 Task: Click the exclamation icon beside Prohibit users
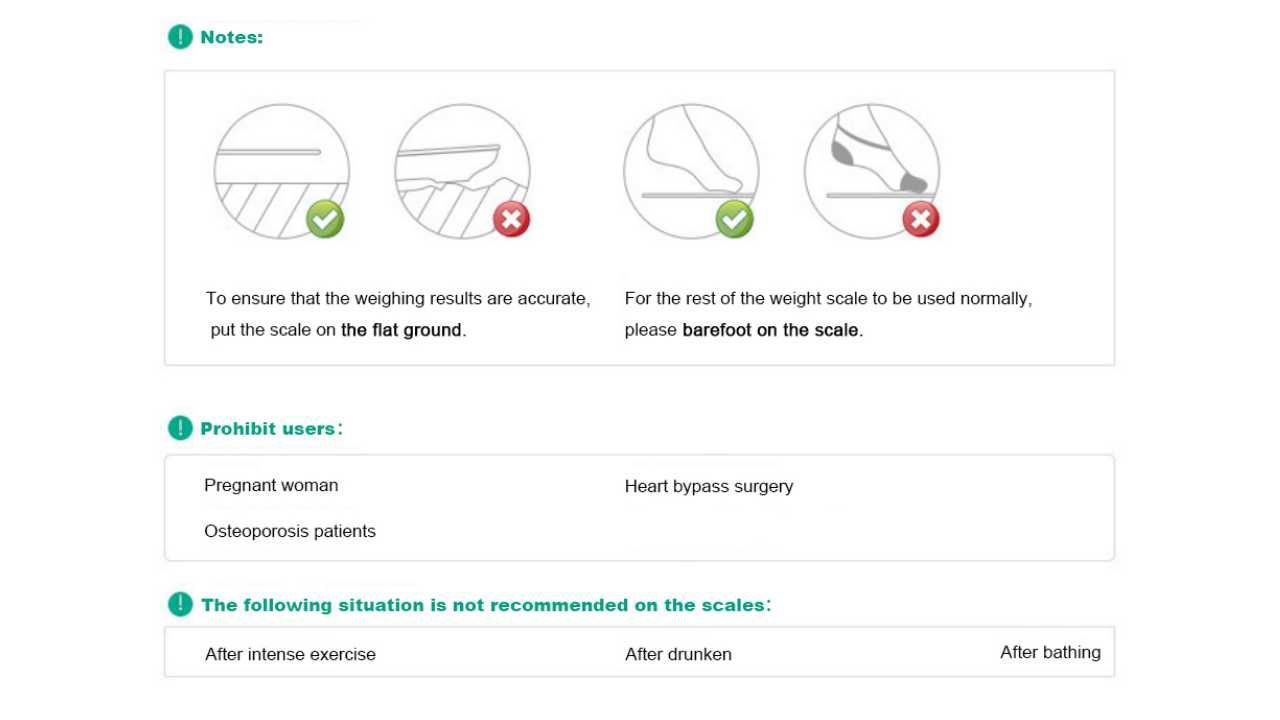pos(180,428)
